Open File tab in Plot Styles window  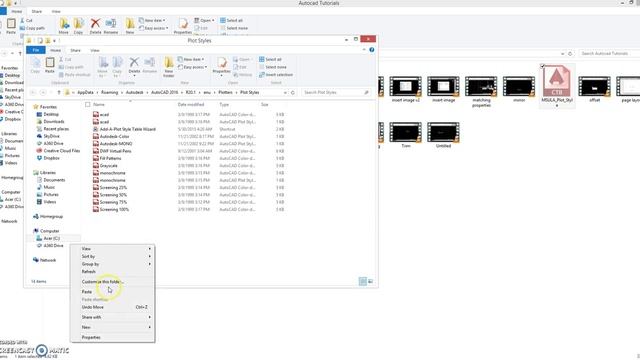click(x=36, y=50)
